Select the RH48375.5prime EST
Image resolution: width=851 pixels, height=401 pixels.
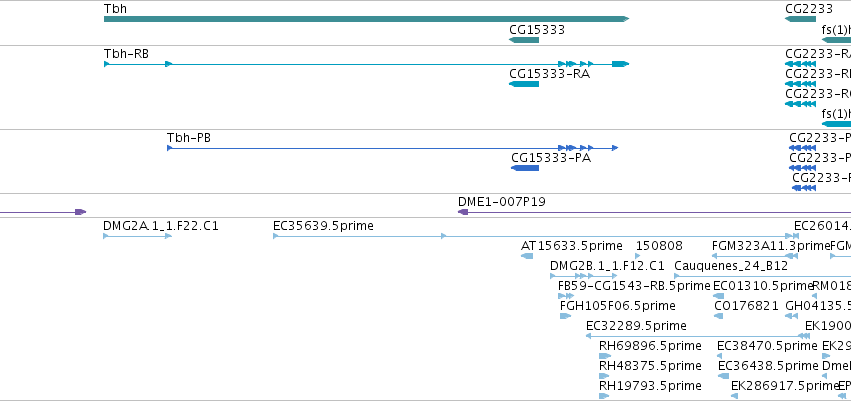pos(605,375)
